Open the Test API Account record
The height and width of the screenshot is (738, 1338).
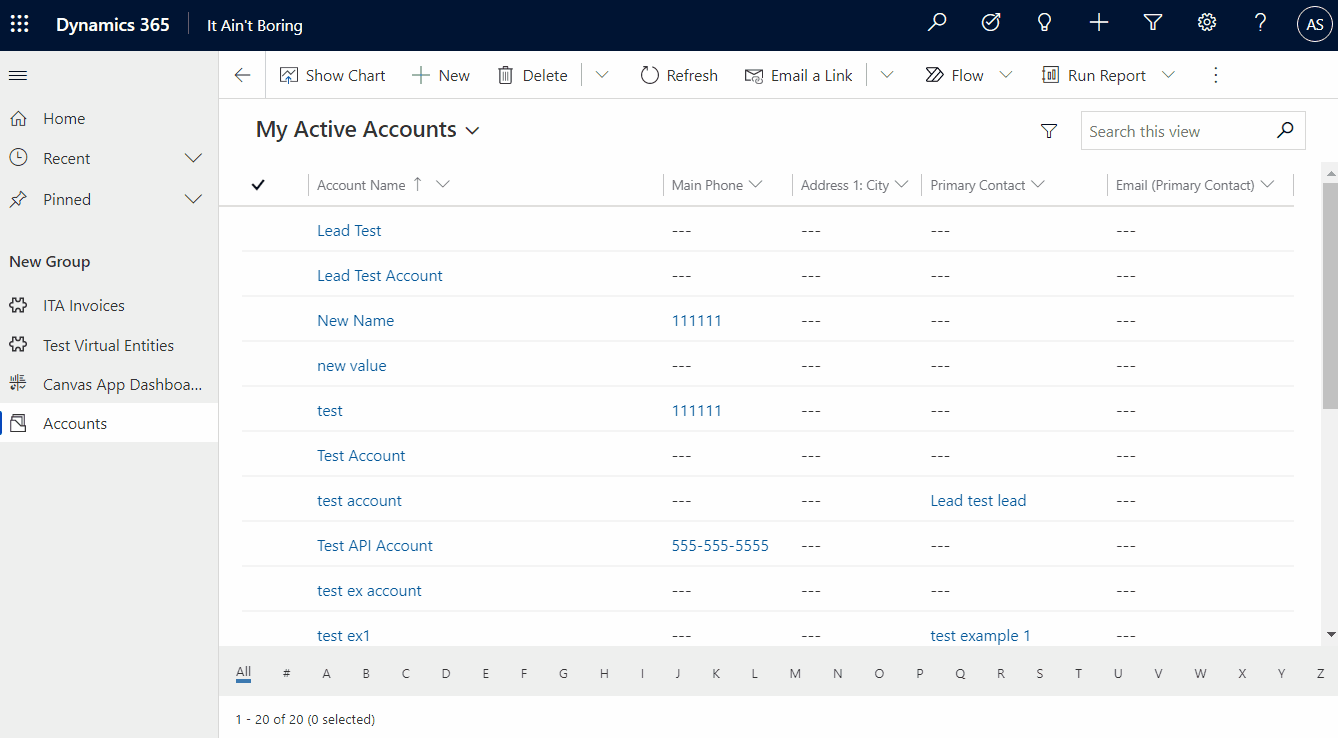point(375,546)
